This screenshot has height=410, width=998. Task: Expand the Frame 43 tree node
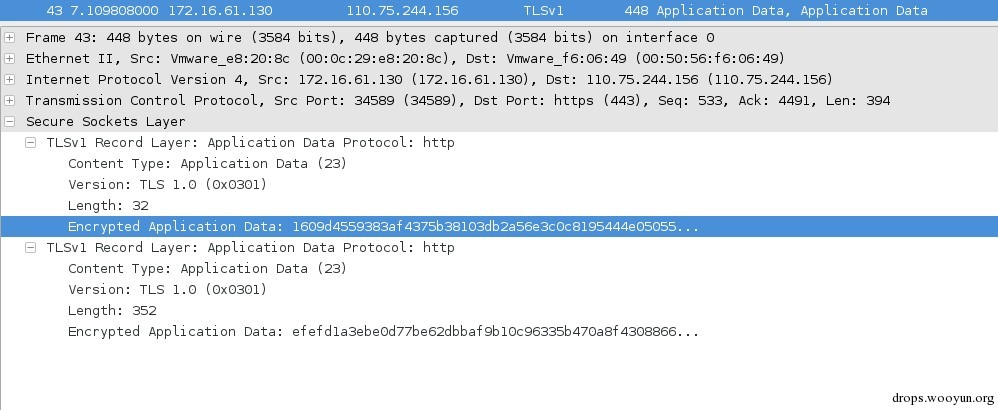[10, 37]
